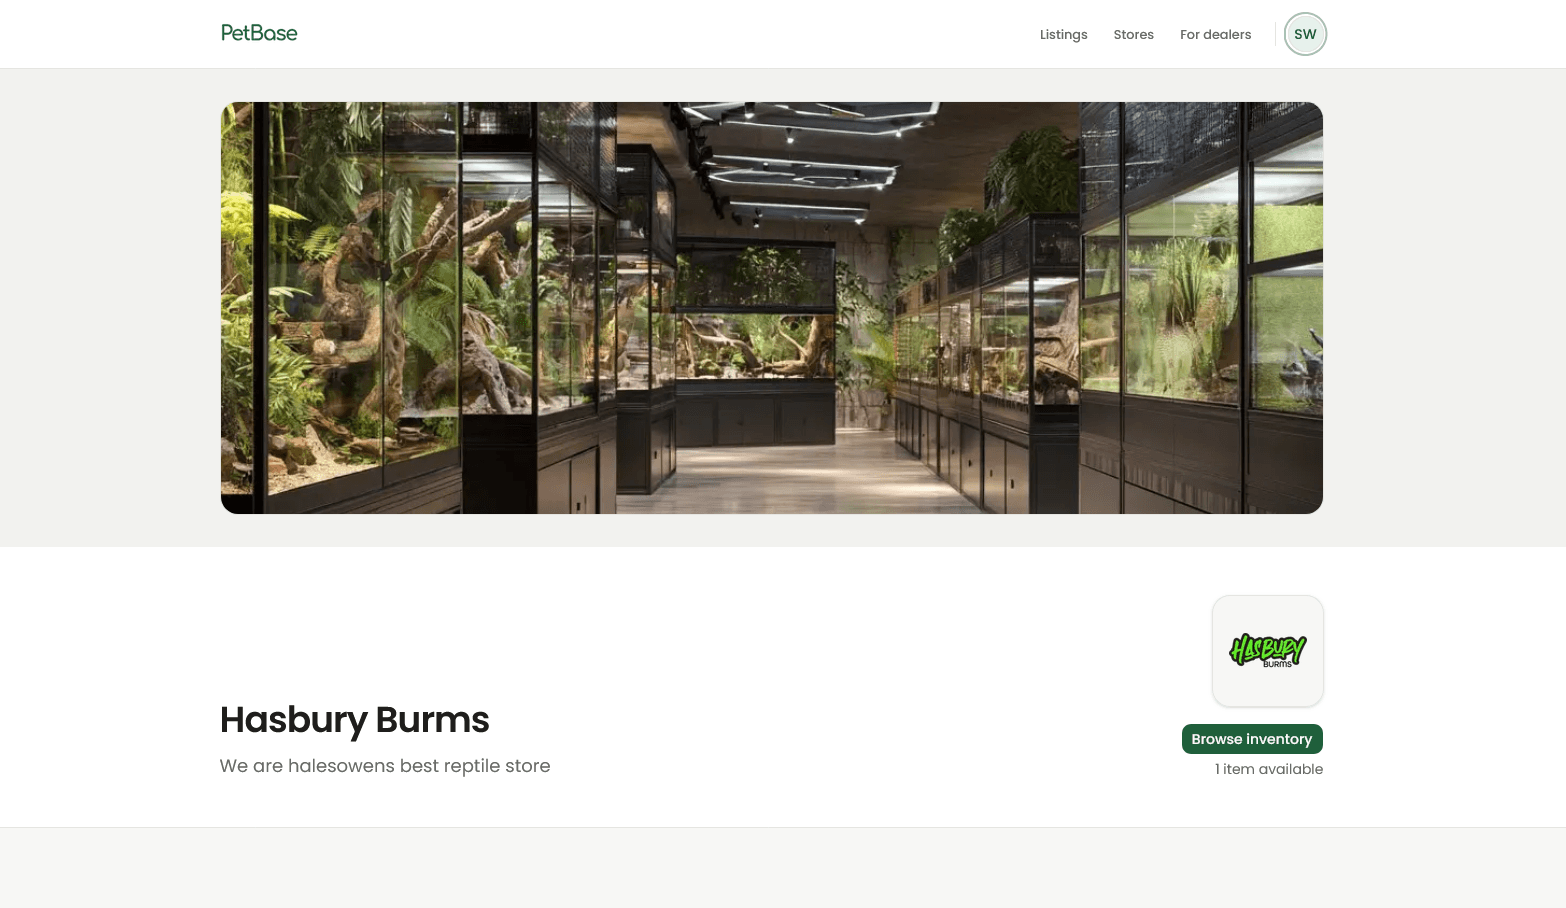
Task: Click the Browse inventory button
Action: click(1252, 739)
